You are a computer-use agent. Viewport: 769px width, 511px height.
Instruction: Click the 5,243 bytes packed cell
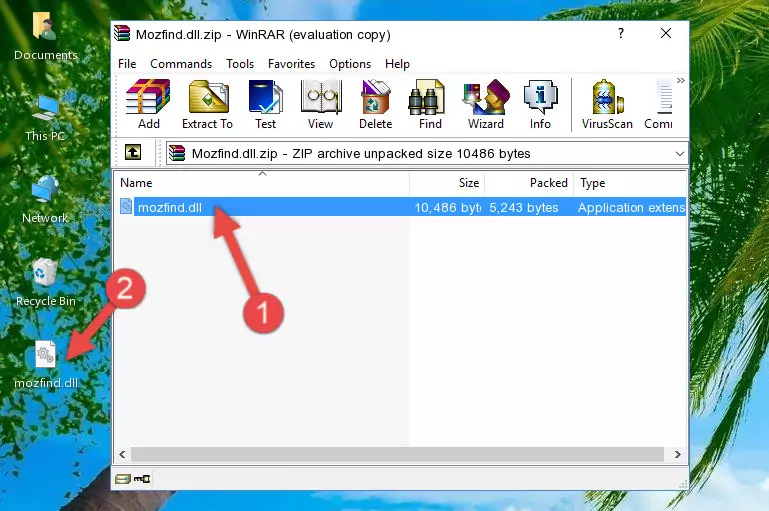523,208
